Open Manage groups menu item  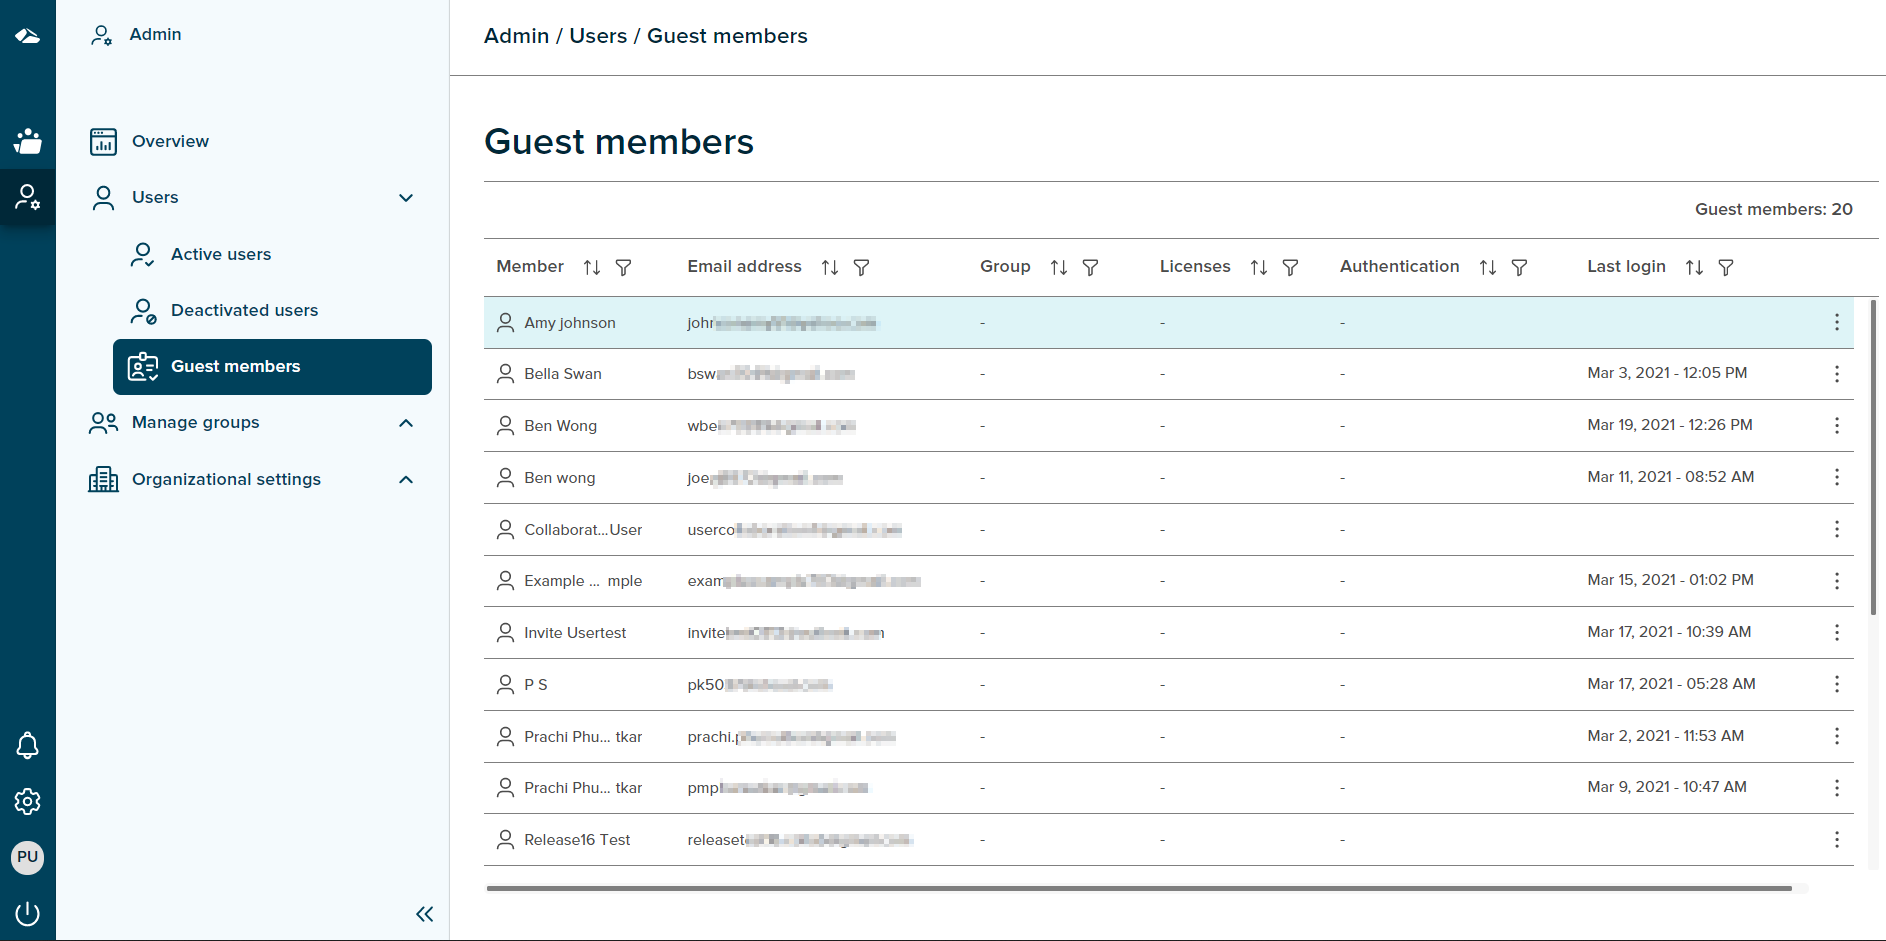pos(195,423)
